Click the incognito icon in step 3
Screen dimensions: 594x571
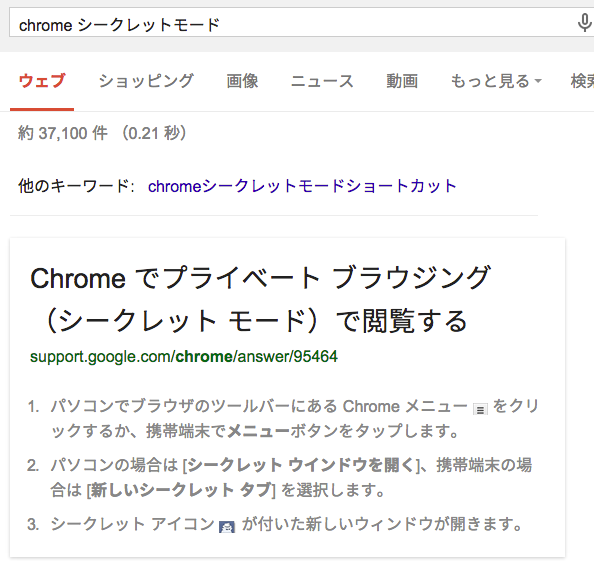click(x=227, y=527)
